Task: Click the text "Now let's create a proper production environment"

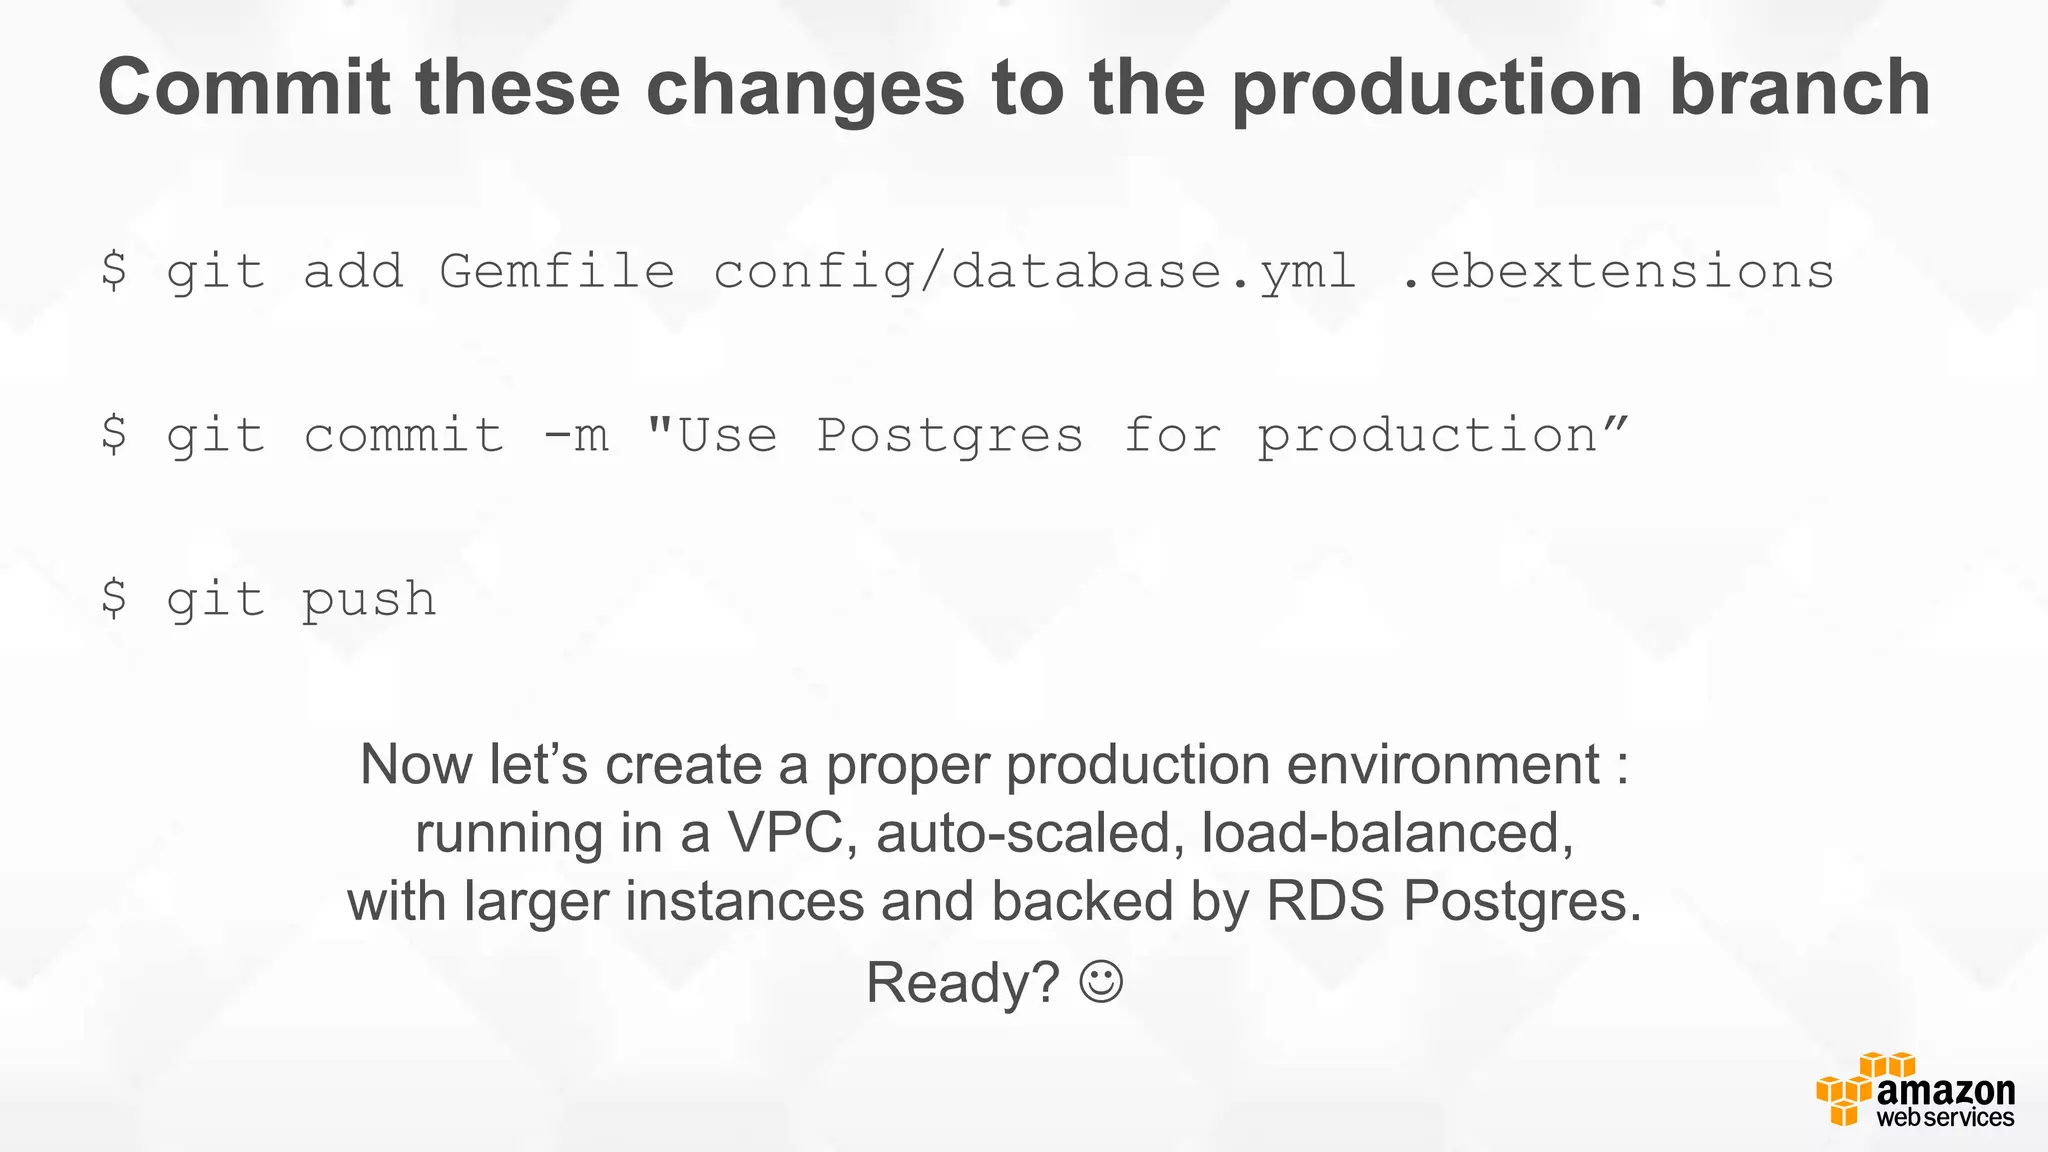Action: pyautogui.click(x=980, y=765)
